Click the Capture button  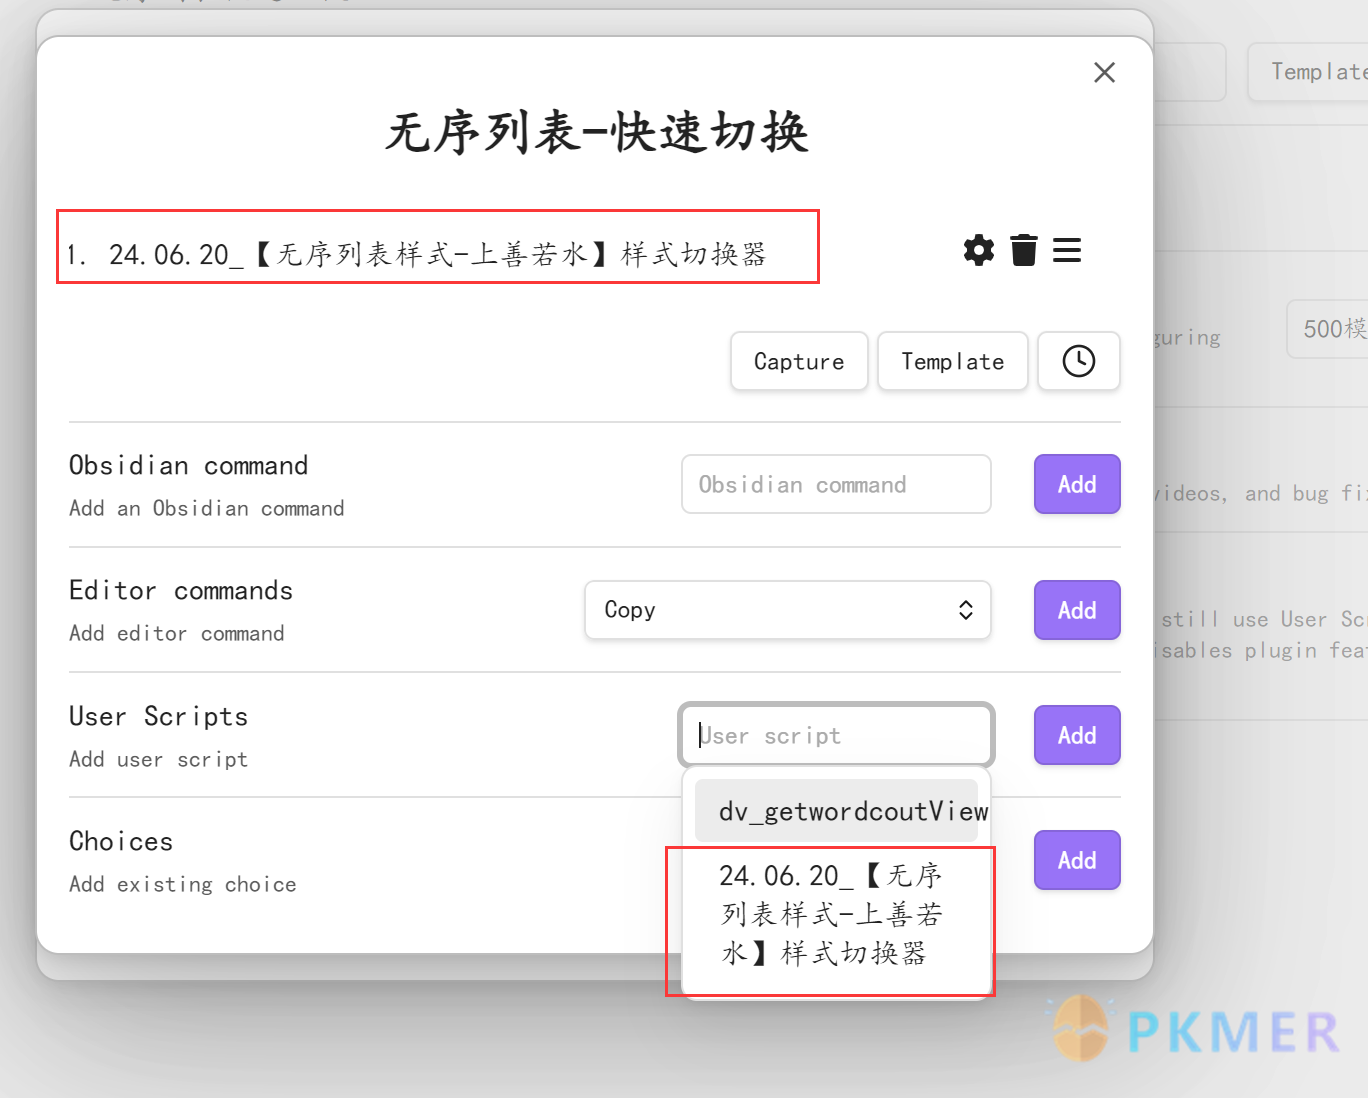click(x=798, y=361)
